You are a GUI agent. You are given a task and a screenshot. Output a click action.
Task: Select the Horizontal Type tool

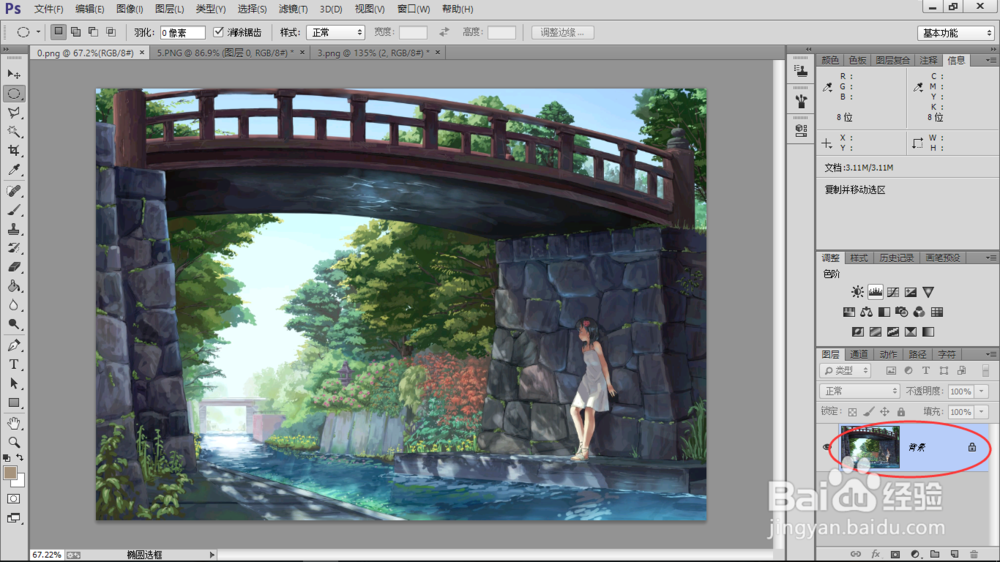(x=14, y=365)
